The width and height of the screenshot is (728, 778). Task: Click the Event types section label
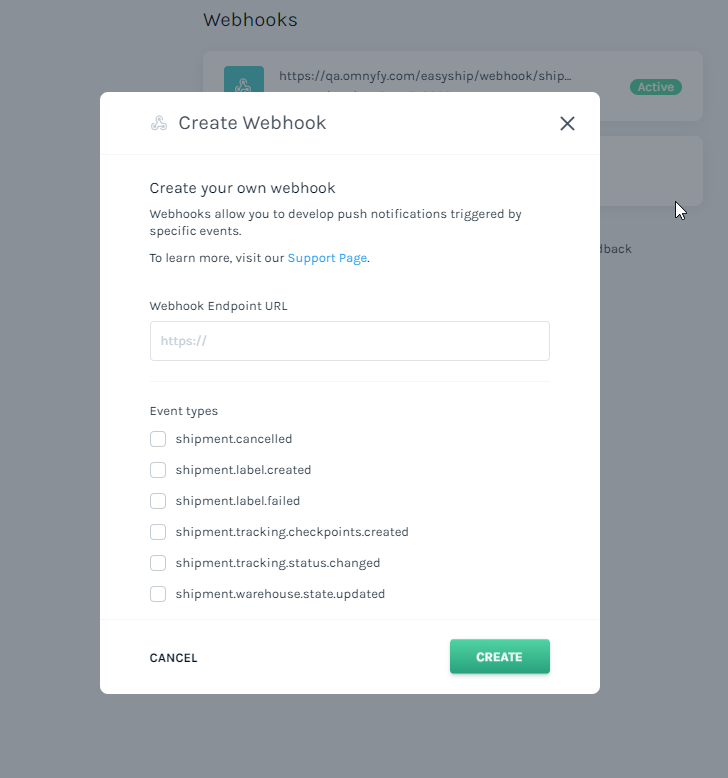[184, 411]
